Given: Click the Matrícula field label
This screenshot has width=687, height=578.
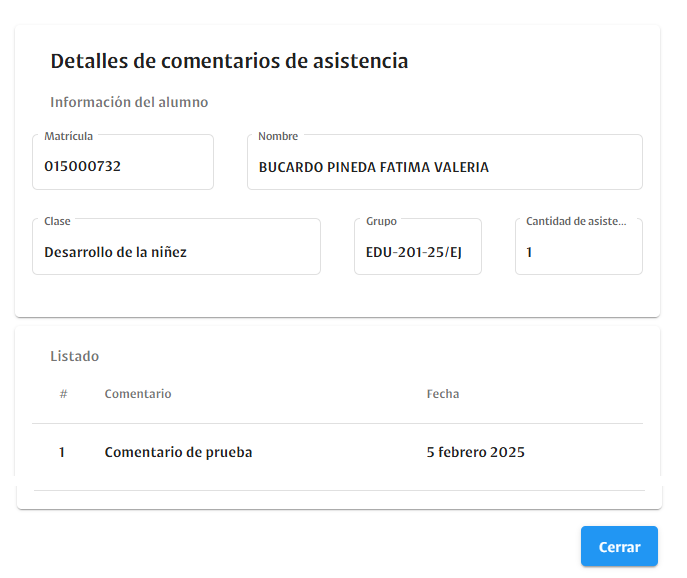Looking at the screenshot, I should point(68,136).
